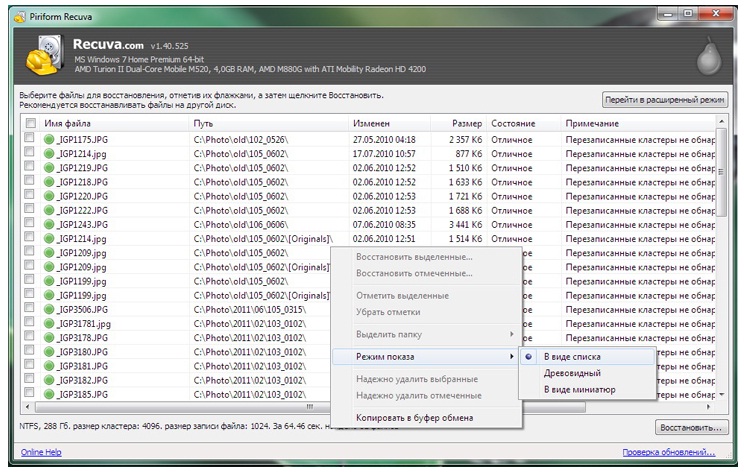Screen dimensions: 744x472
Task: Click the Piriform Recuva title bar icon
Action: click(x=20, y=17)
